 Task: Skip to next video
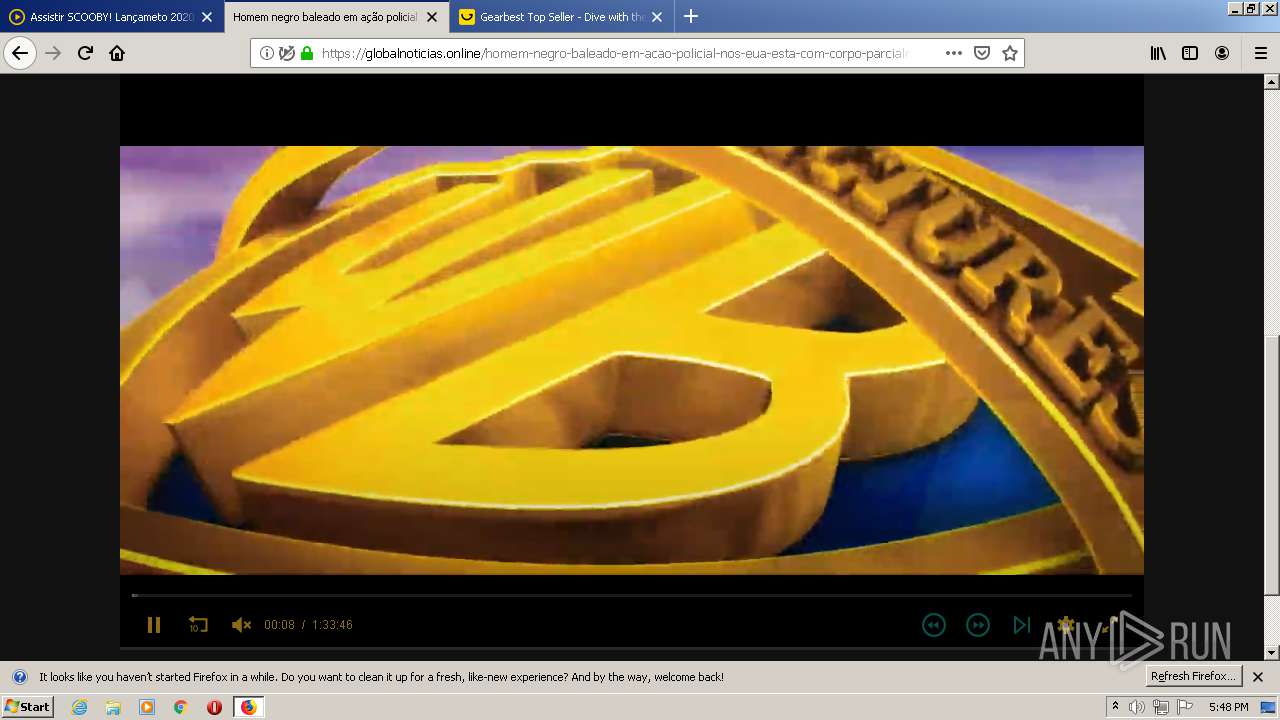(x=1021, y=625)
